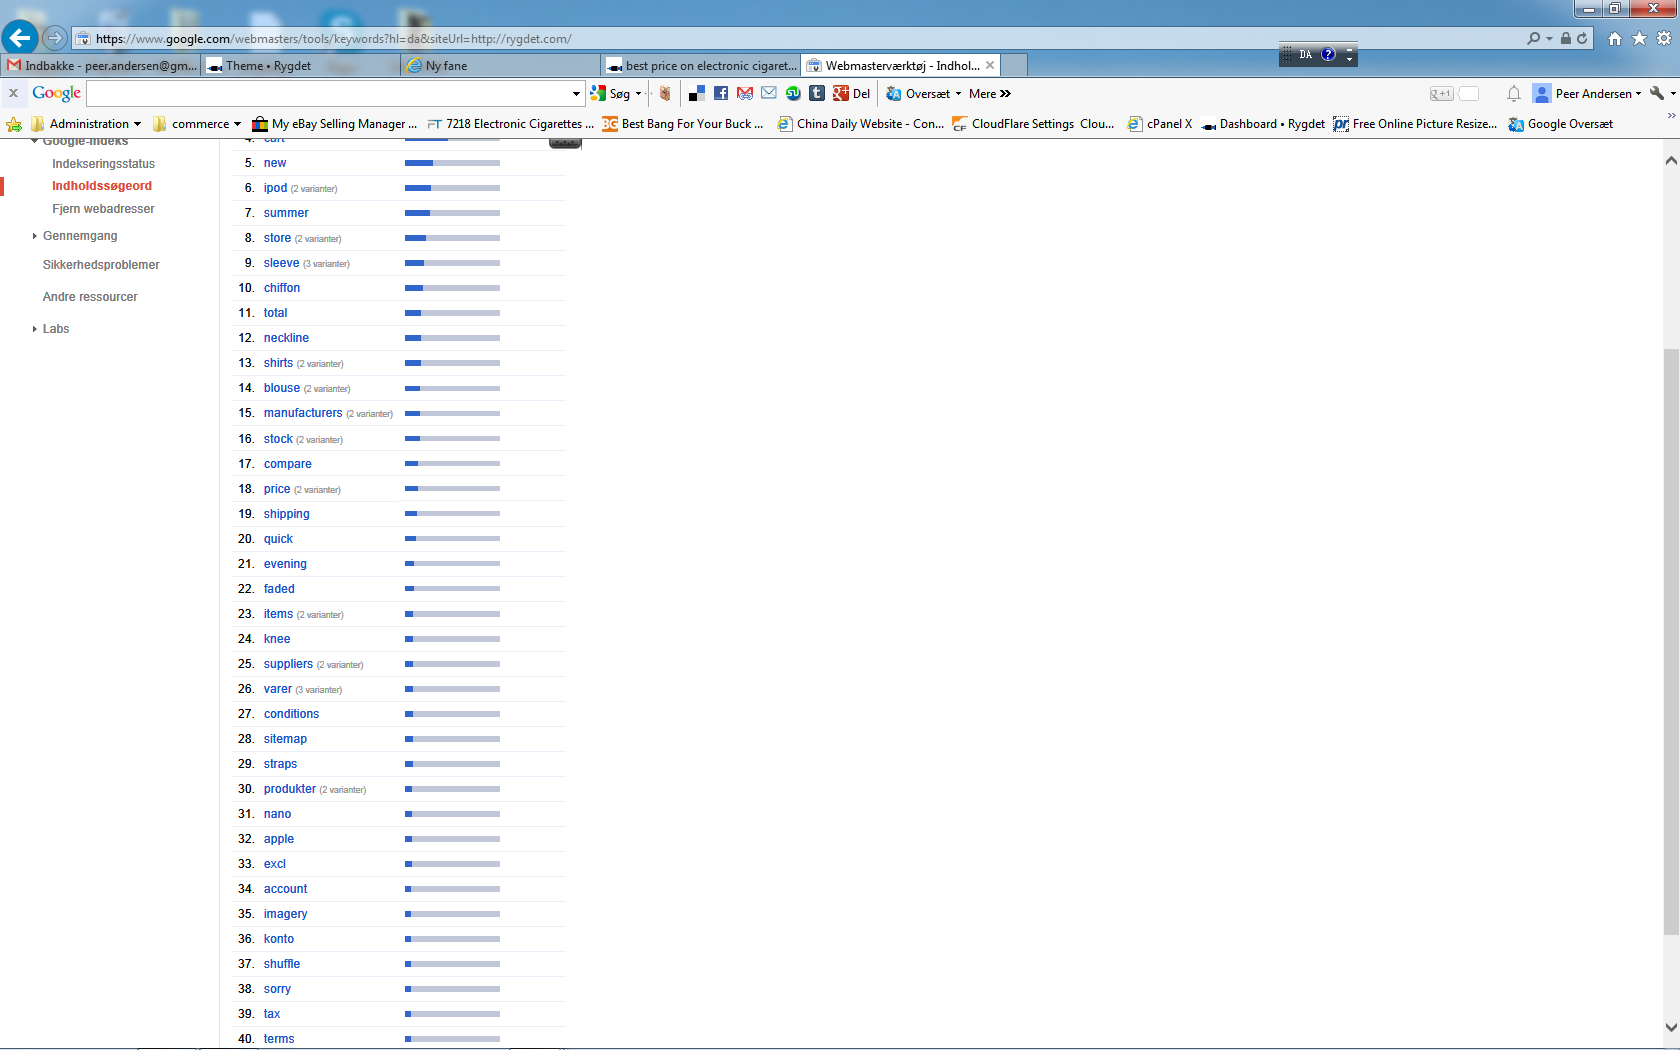The height and width of the screenshot is (1050, 1680).
Task: Open the security lock report icon
Action: tap(1566, 38)
